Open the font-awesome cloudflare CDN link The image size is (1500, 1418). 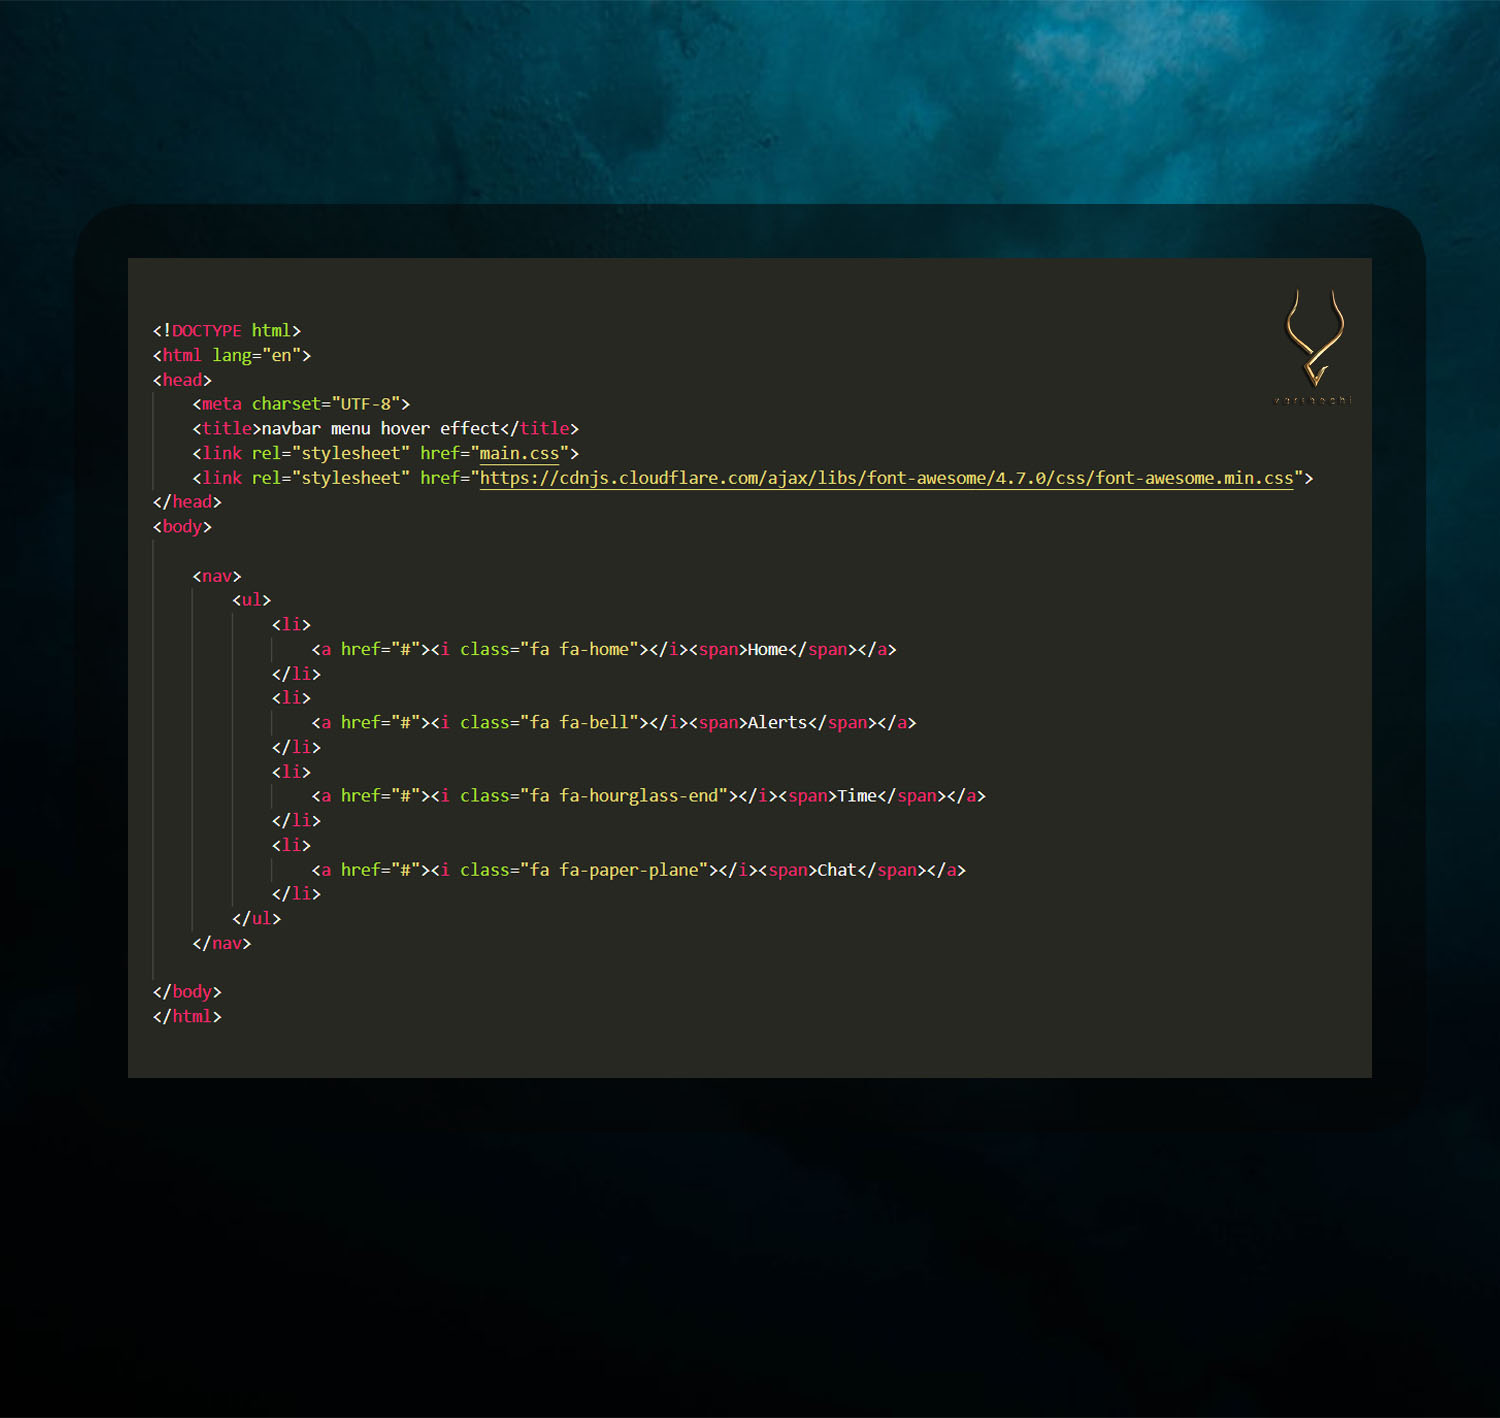point(888,478)
